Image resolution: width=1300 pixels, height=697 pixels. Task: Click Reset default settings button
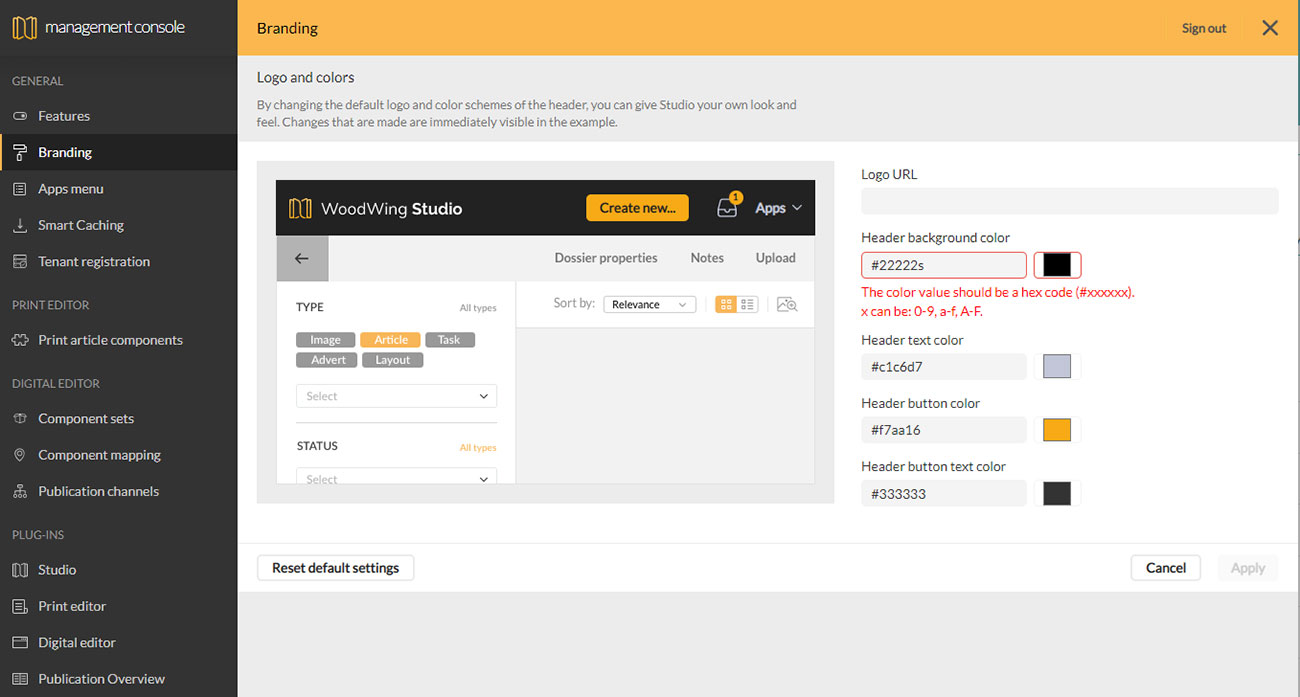[336, 568]
